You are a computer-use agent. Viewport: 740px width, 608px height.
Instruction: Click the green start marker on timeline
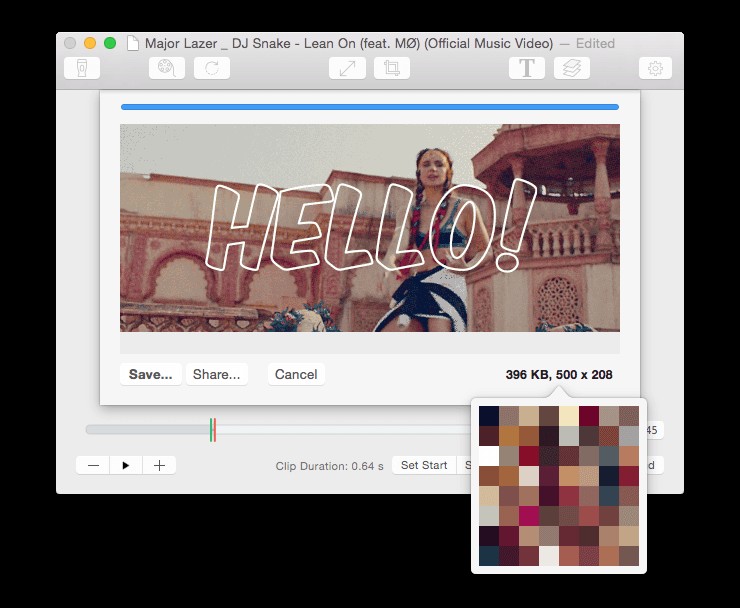coord(211,430)
